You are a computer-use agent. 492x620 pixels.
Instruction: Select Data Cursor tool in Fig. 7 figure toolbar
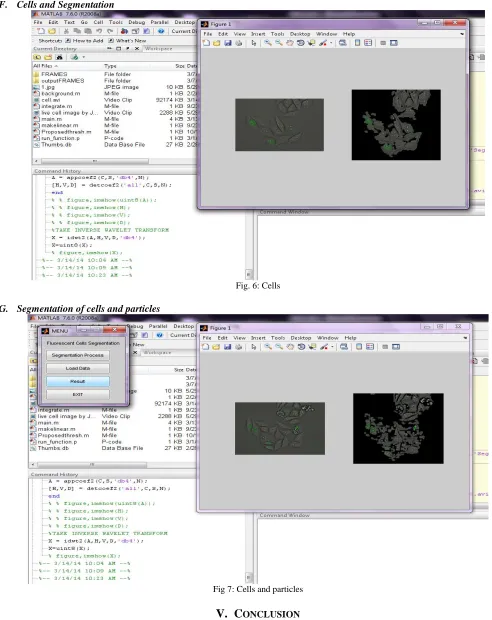point(312,347)
